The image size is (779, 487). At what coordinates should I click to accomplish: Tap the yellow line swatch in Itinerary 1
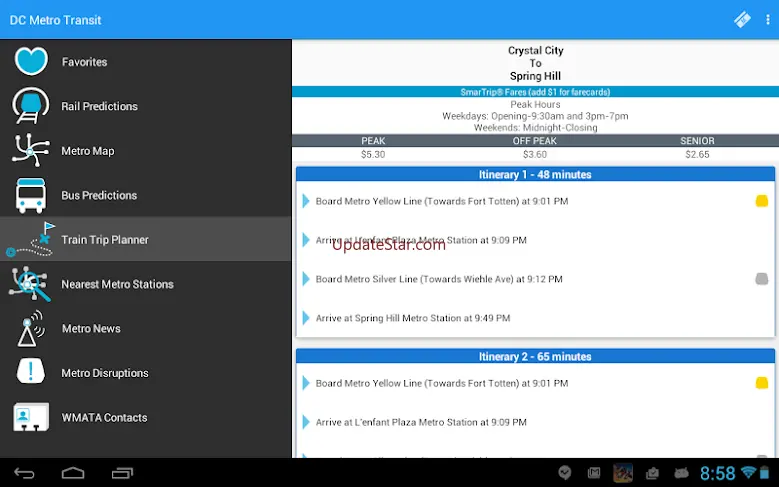click(762, 201)
